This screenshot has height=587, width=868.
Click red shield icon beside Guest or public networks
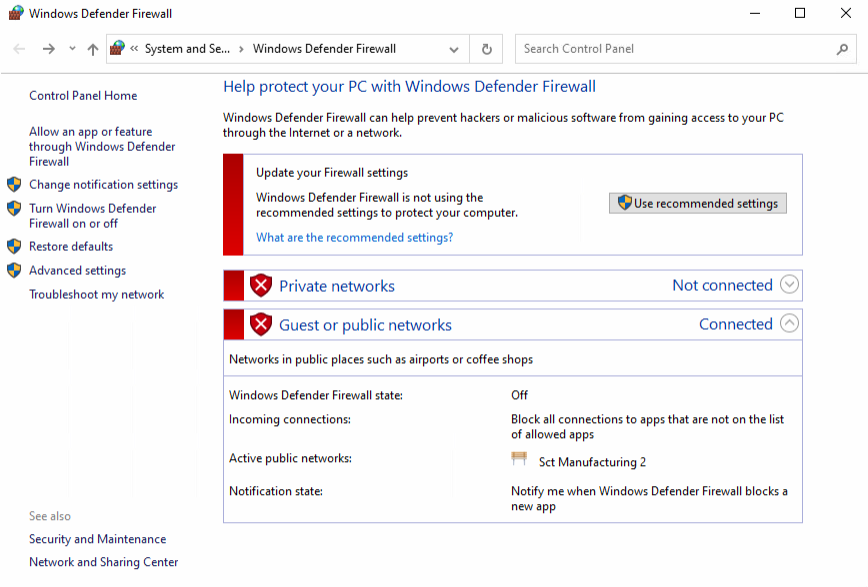[261, 325]
